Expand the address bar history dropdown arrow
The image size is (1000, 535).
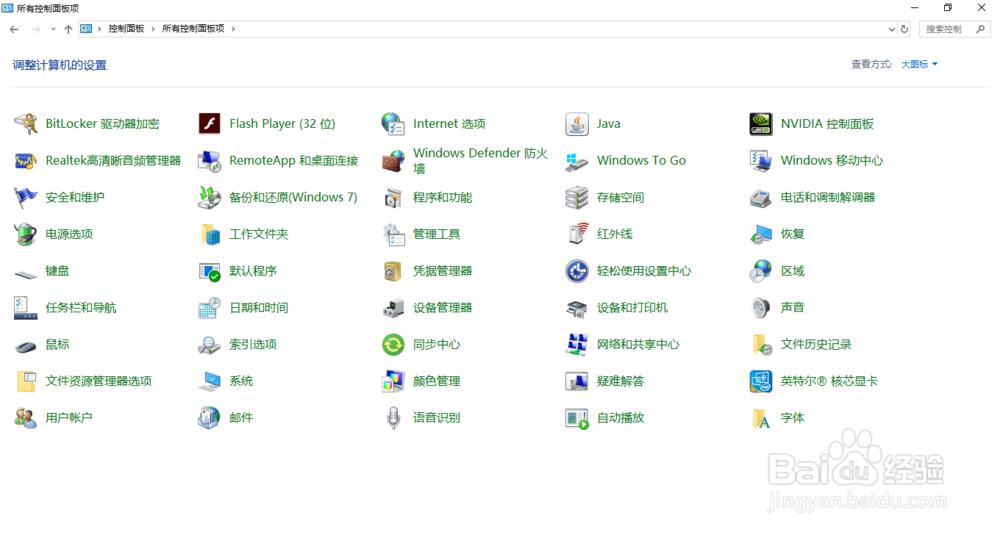[x=891, y=29]
